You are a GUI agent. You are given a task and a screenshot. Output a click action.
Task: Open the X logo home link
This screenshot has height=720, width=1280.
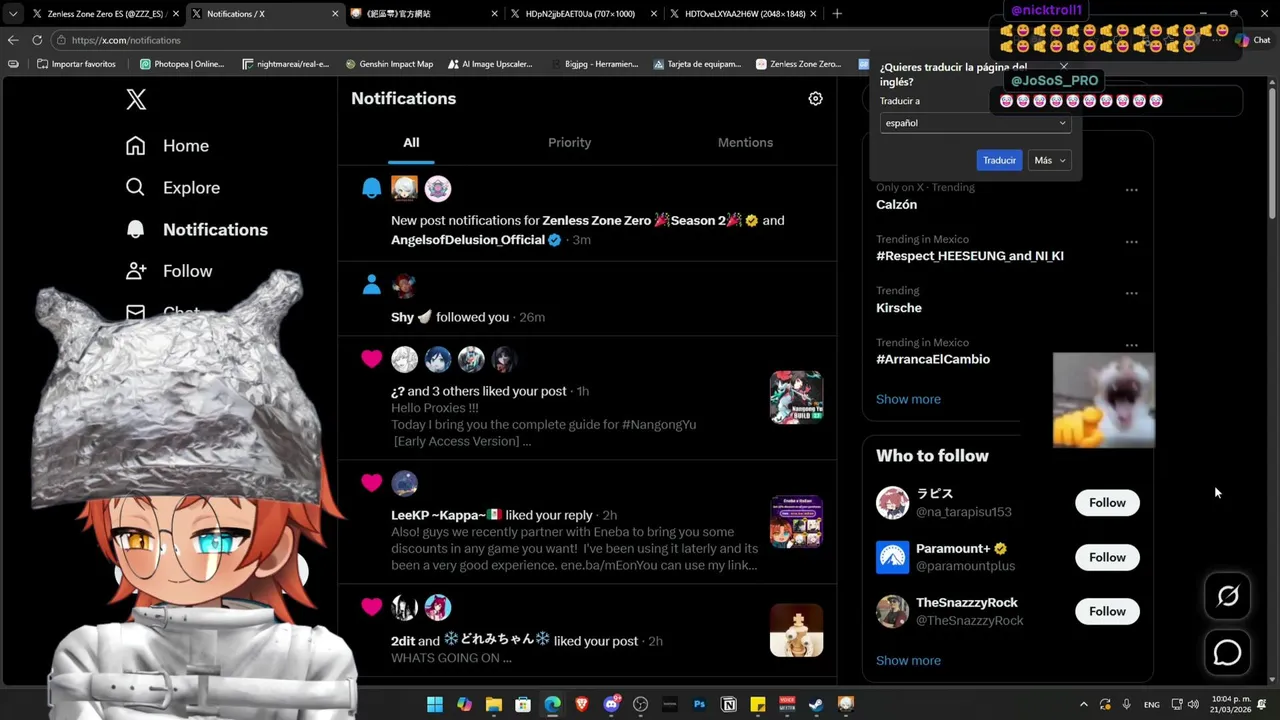[136, 99]
